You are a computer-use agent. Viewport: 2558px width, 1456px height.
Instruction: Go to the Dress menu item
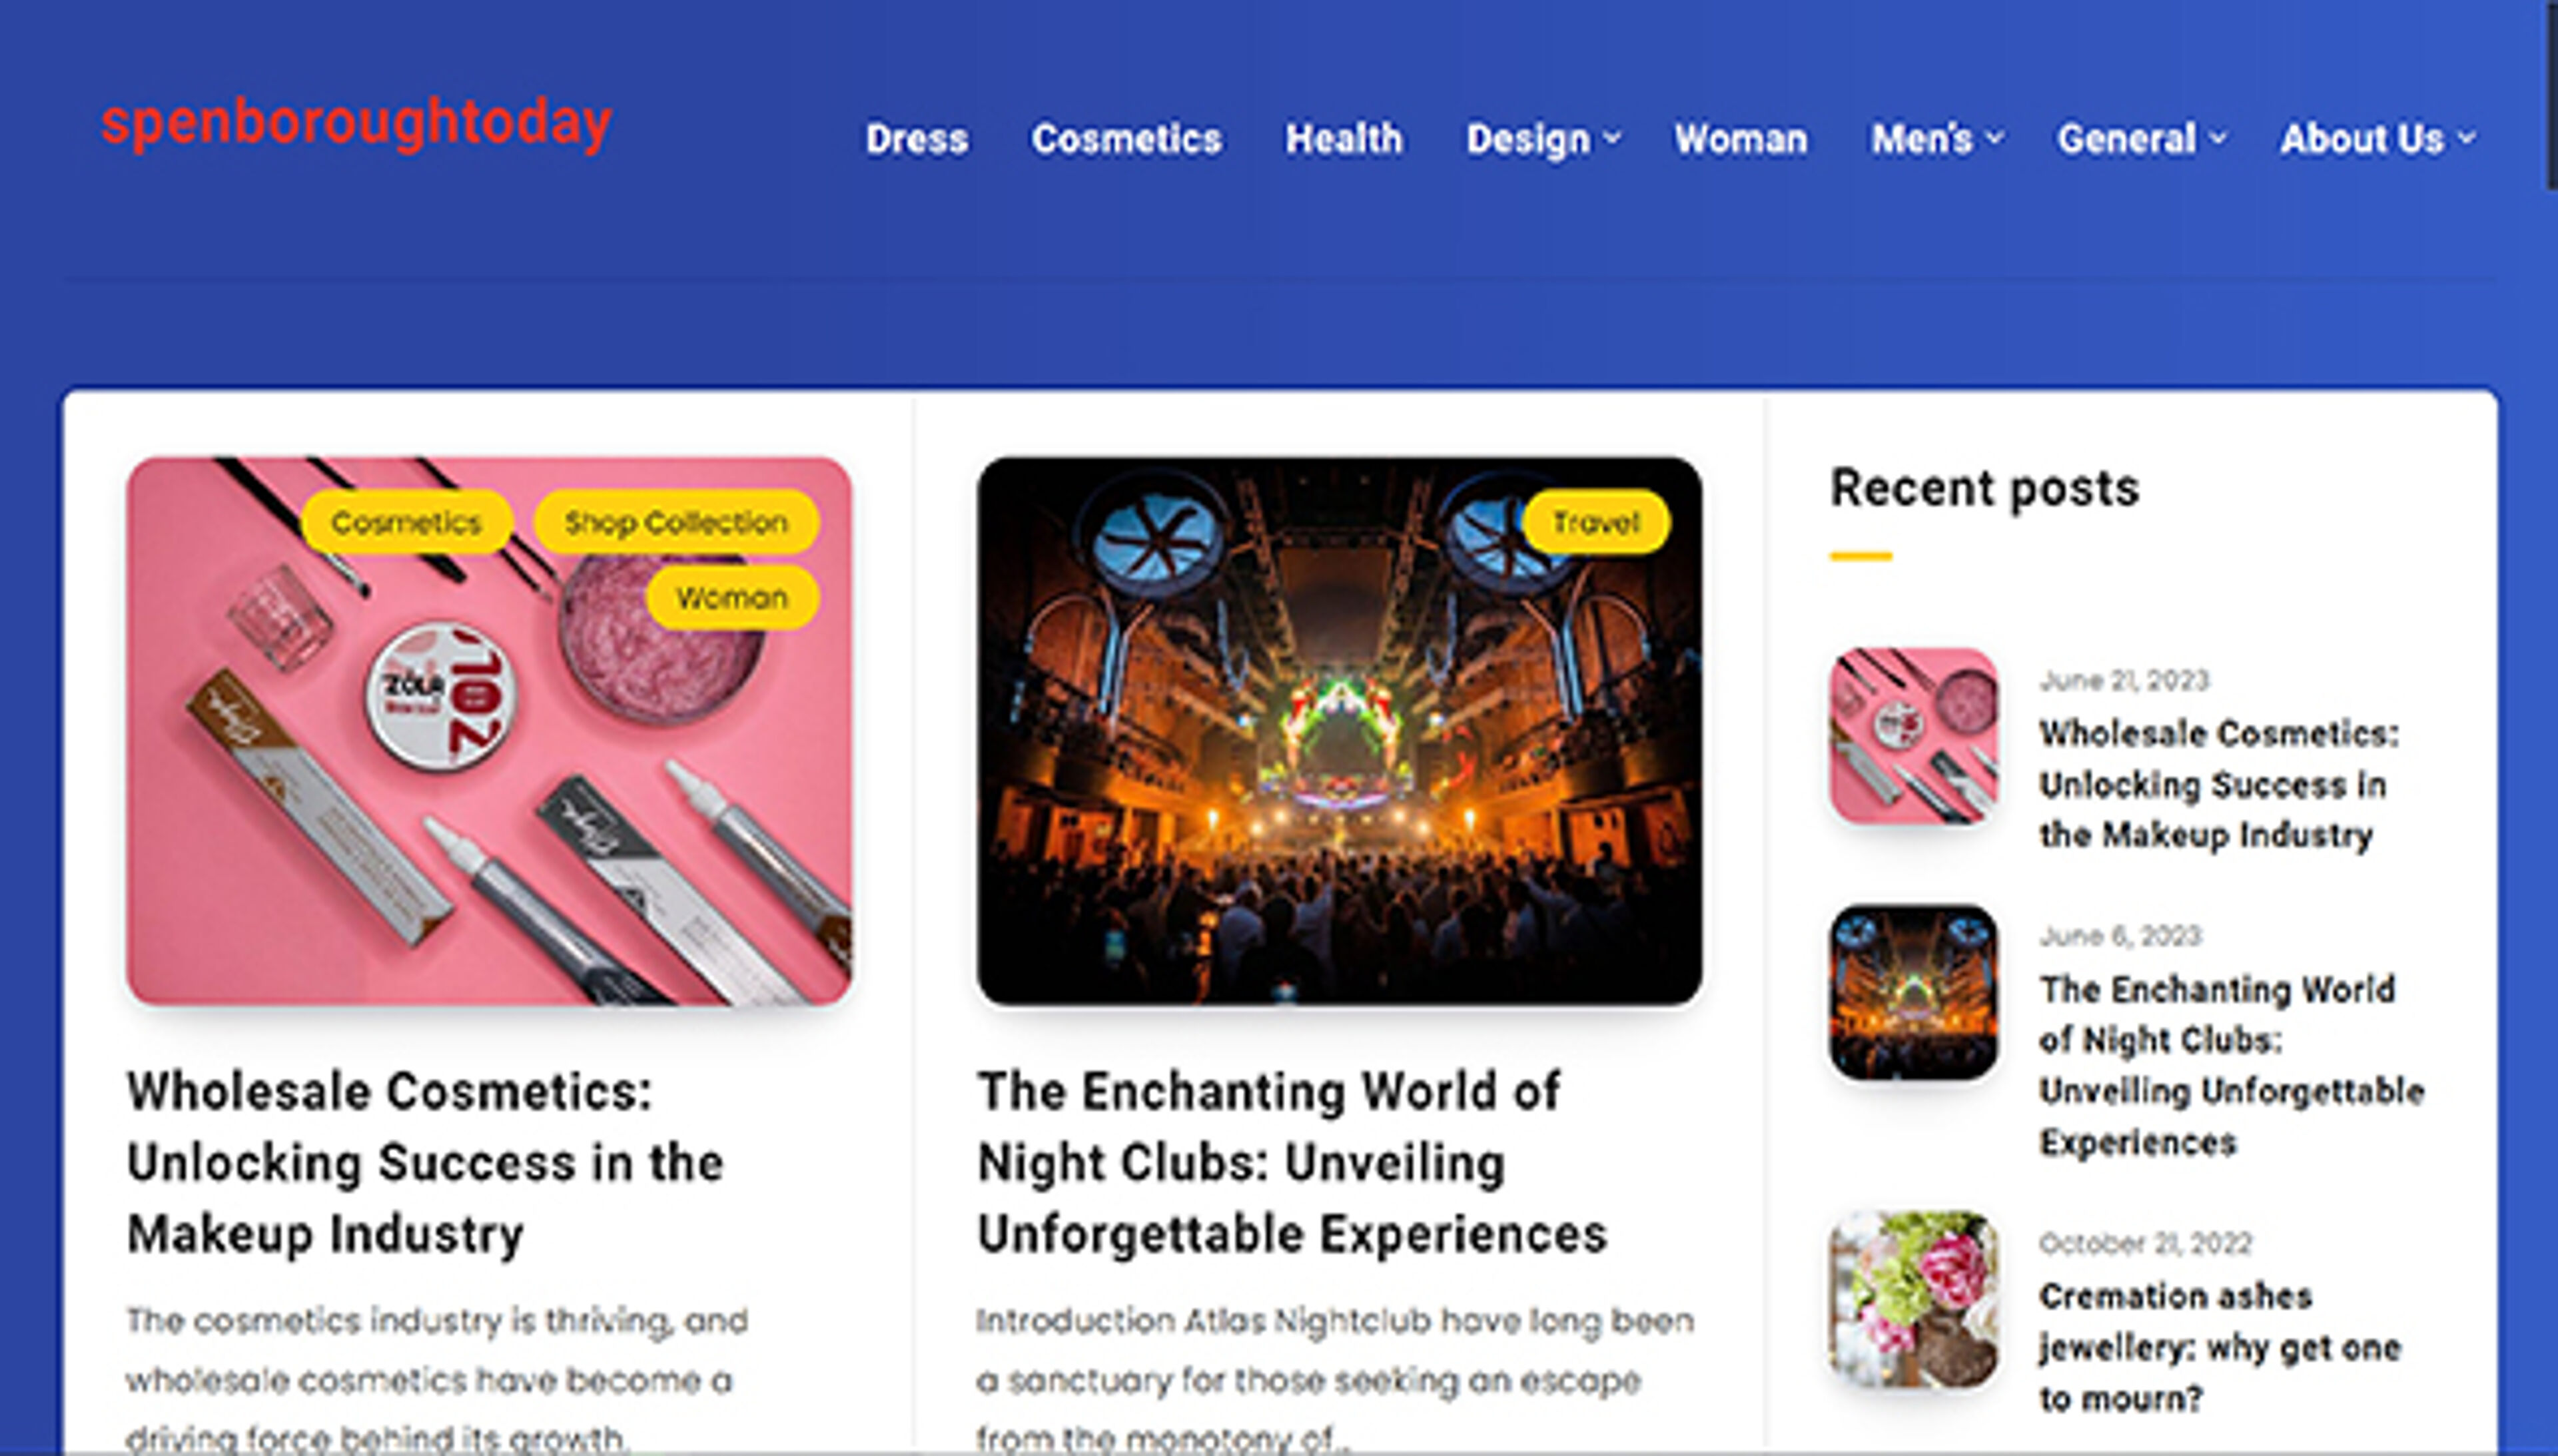coord(917,139)
